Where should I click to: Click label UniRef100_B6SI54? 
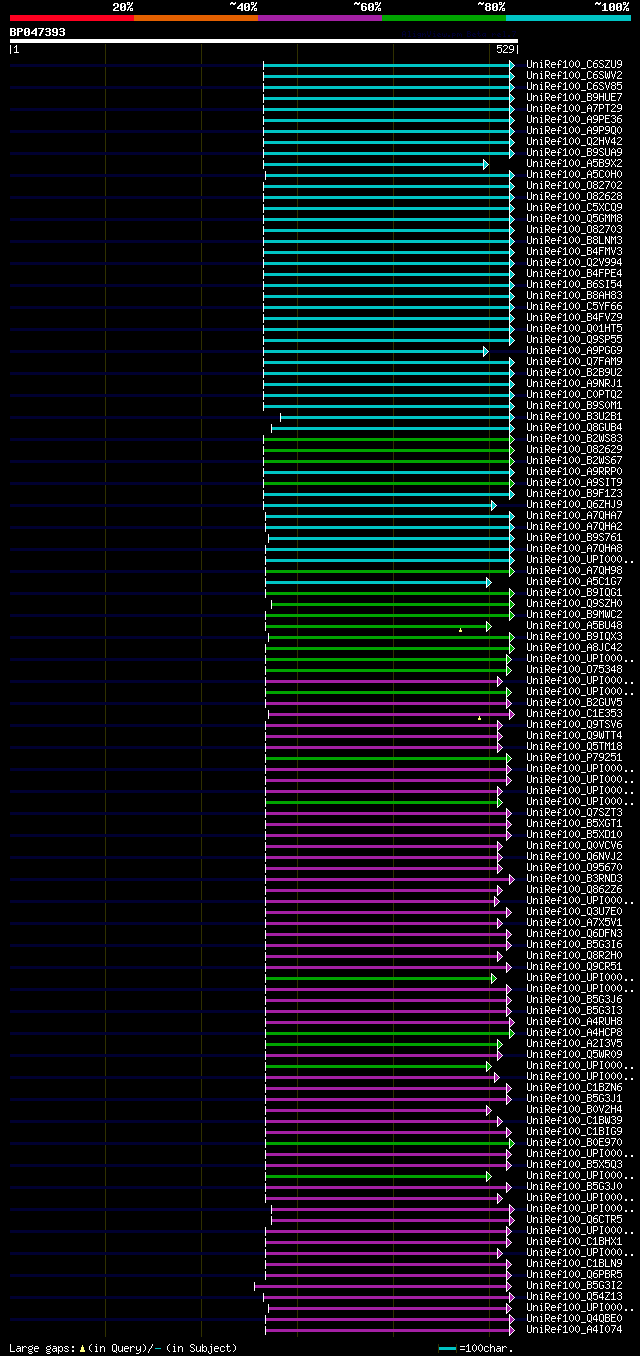pyautogui.click(x=574, y=284)
